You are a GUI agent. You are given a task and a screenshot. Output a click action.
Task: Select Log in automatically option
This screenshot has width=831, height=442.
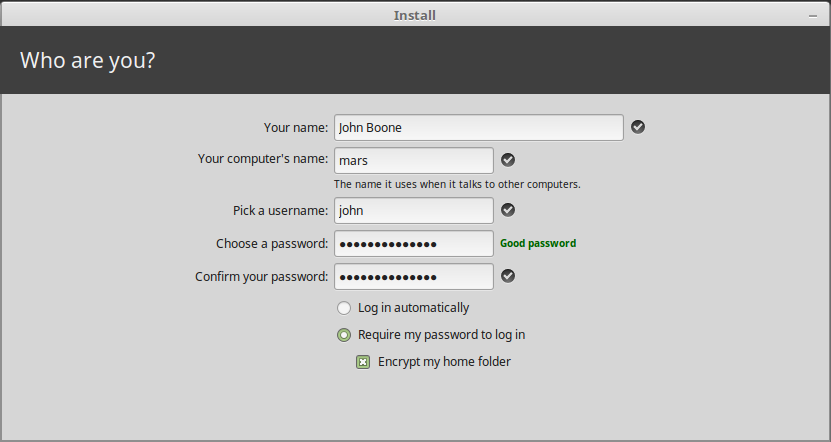[344, 308]
